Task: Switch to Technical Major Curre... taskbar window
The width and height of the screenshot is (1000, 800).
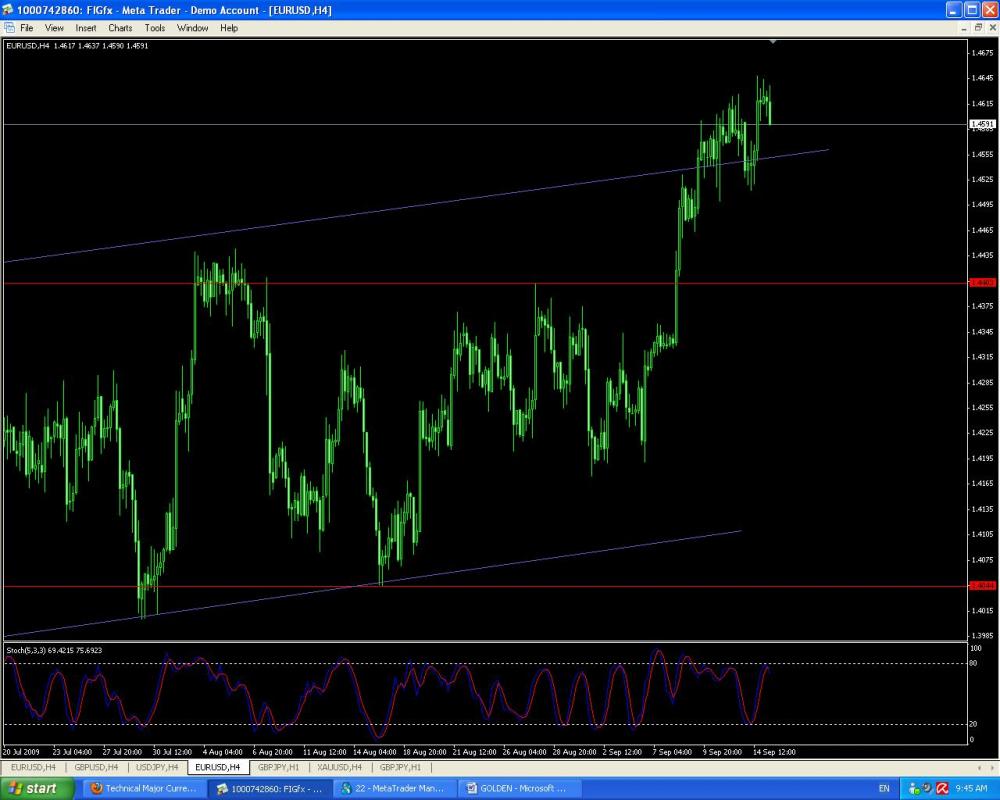Action: (144, 789)
